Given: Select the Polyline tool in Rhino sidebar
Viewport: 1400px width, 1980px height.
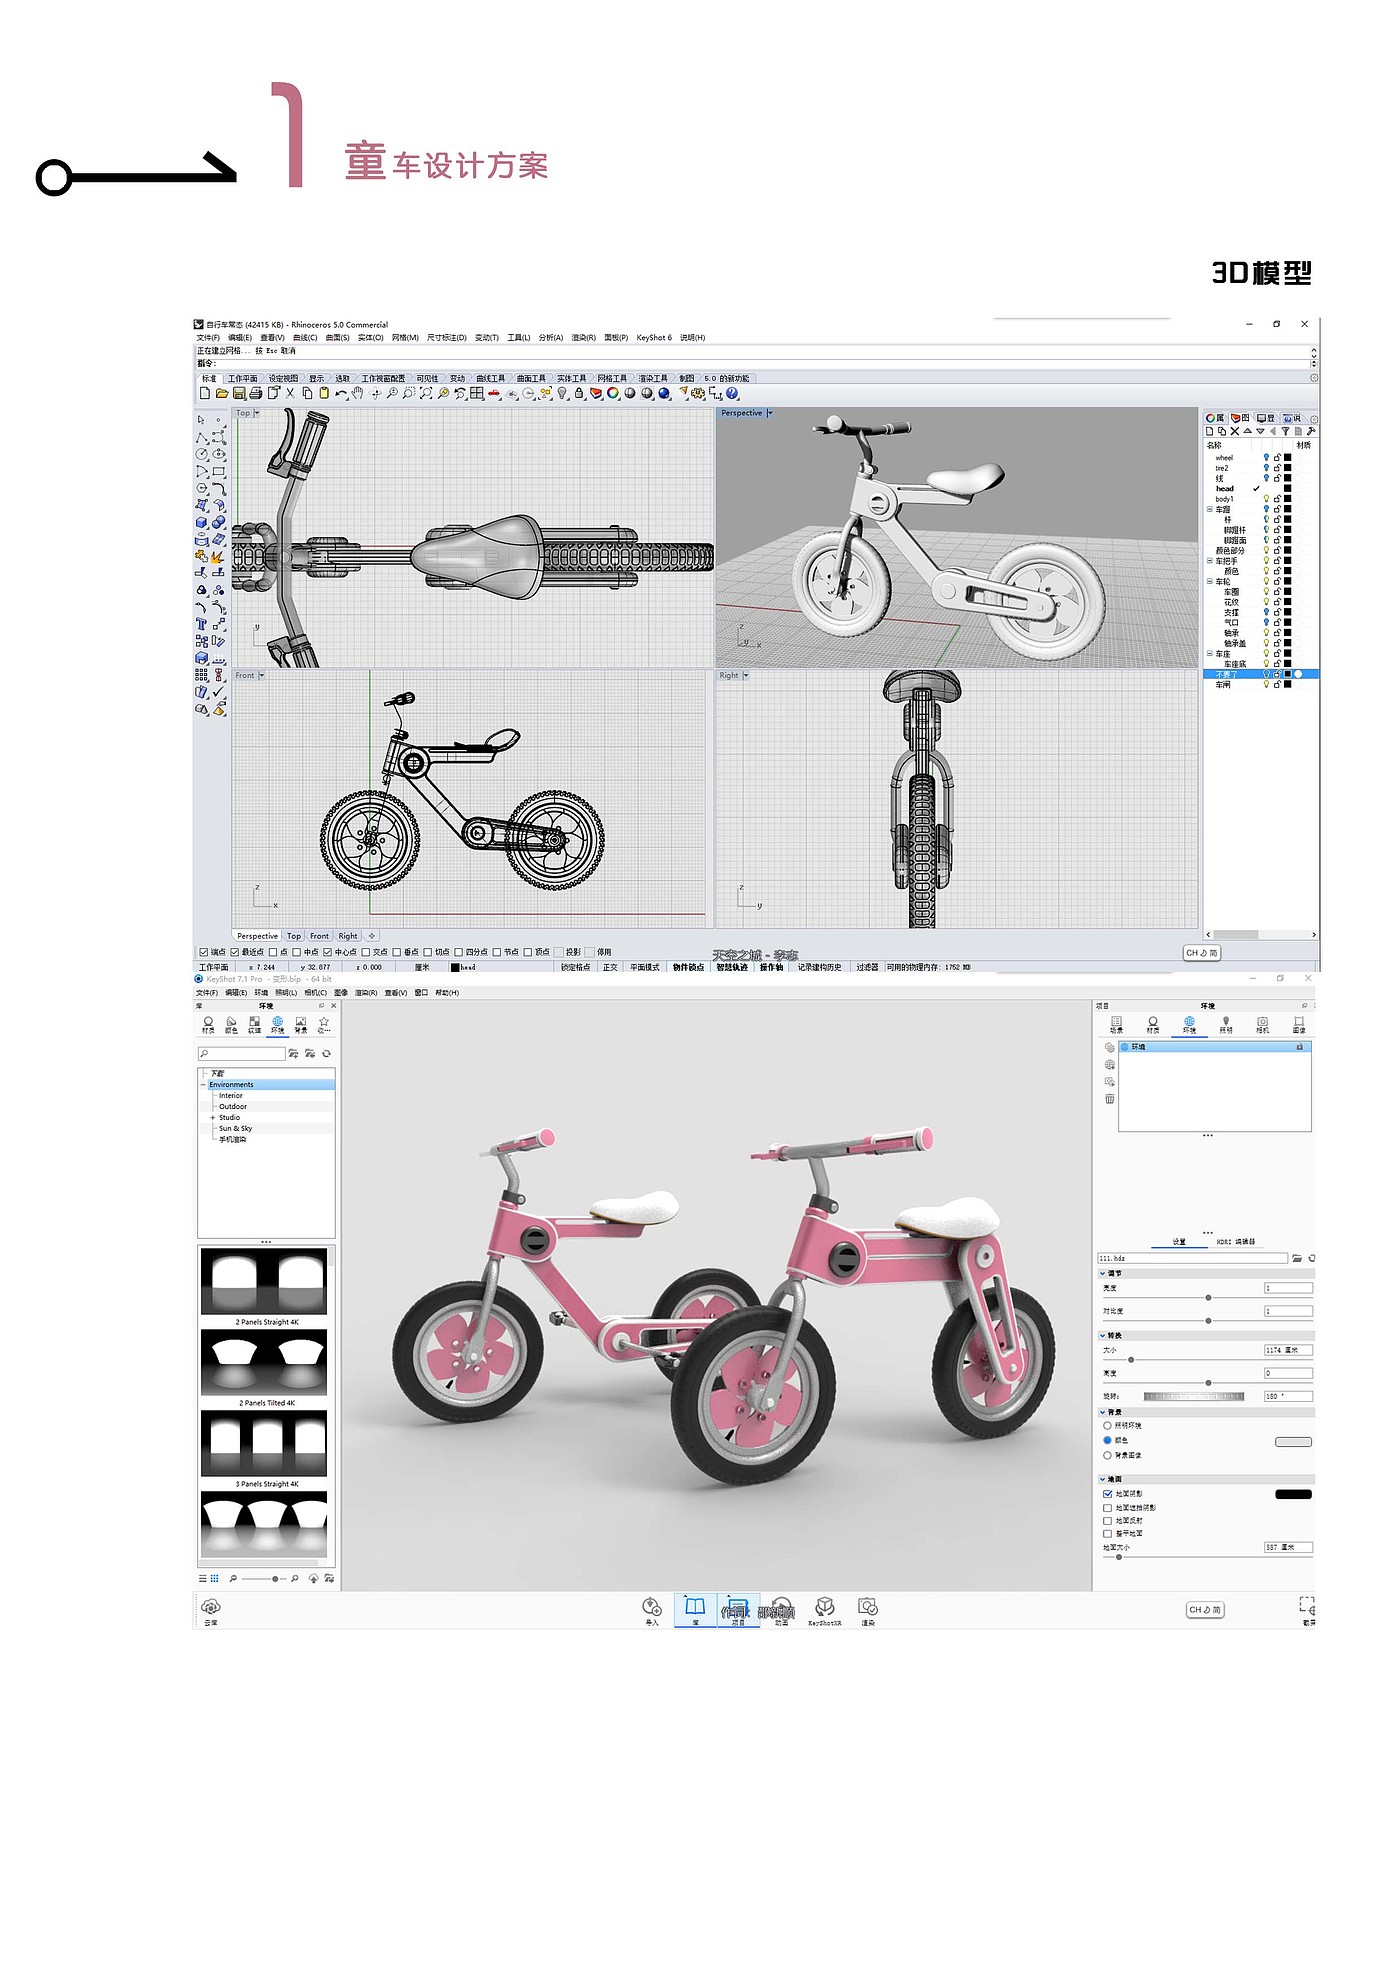Looking at the screenshot, I should coord(202,437).
